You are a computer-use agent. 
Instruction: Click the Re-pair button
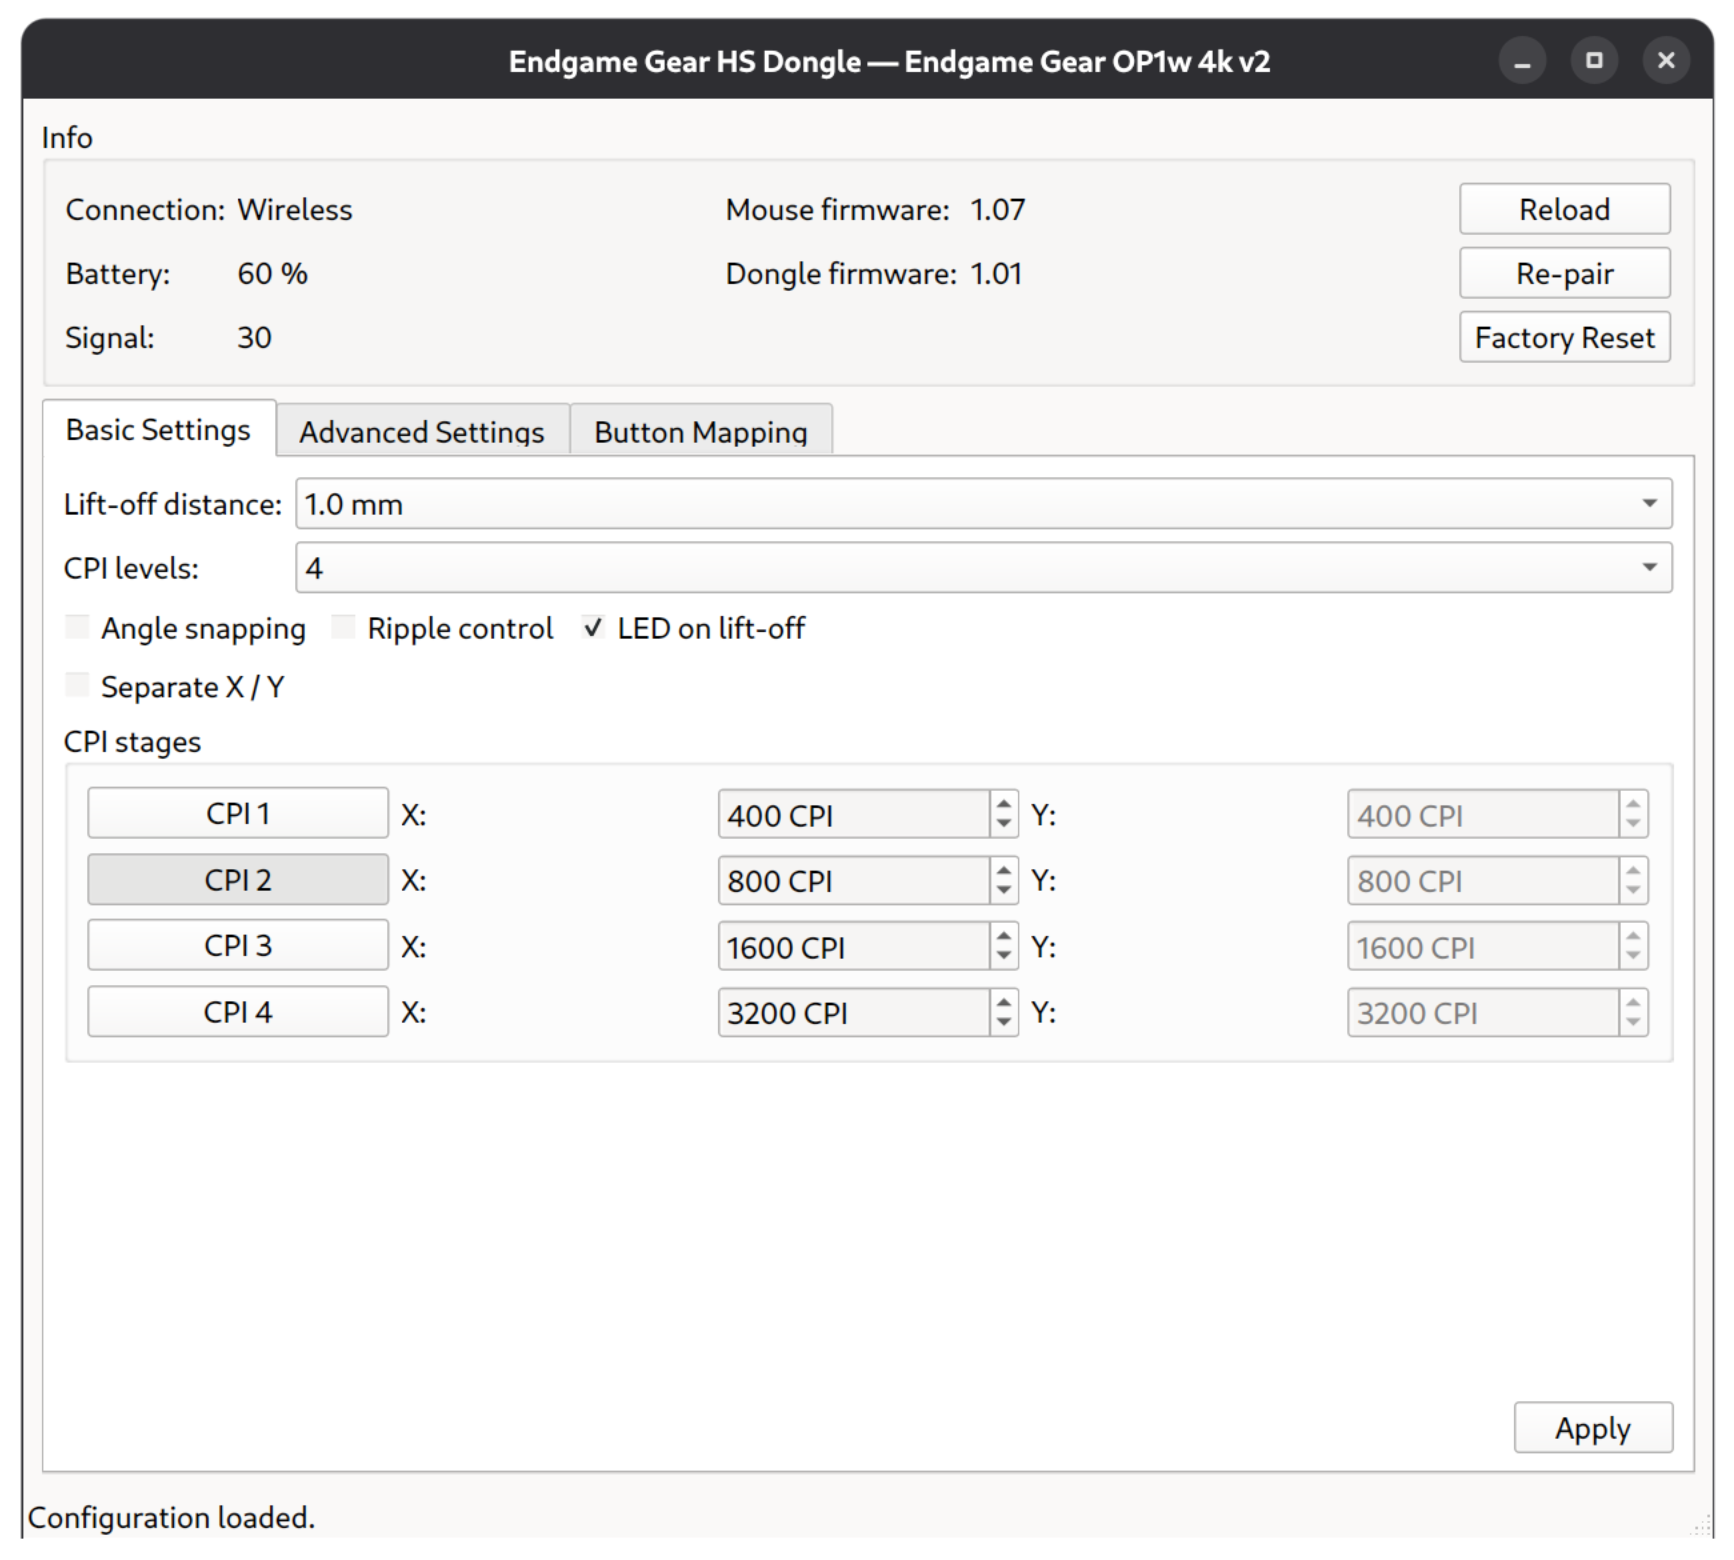point(1565,273)
